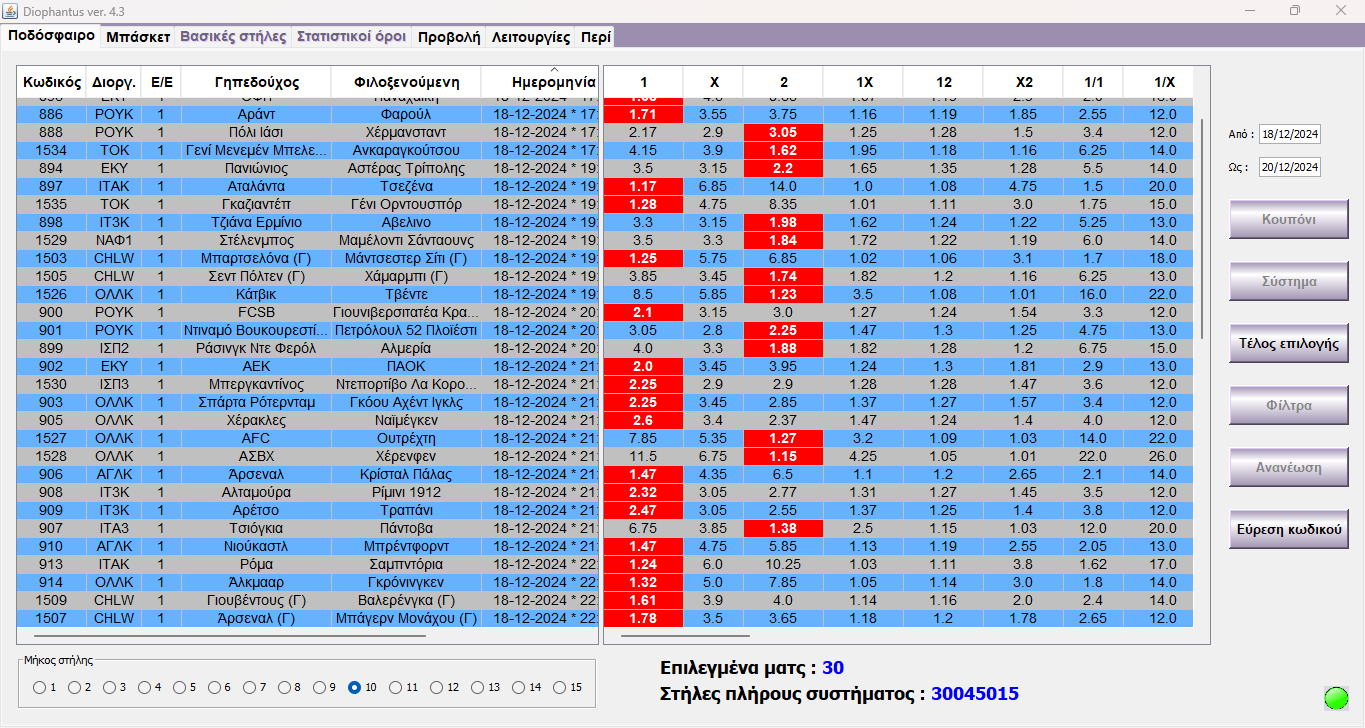Click the Γηπεδούχος column header

pos(256,82)
